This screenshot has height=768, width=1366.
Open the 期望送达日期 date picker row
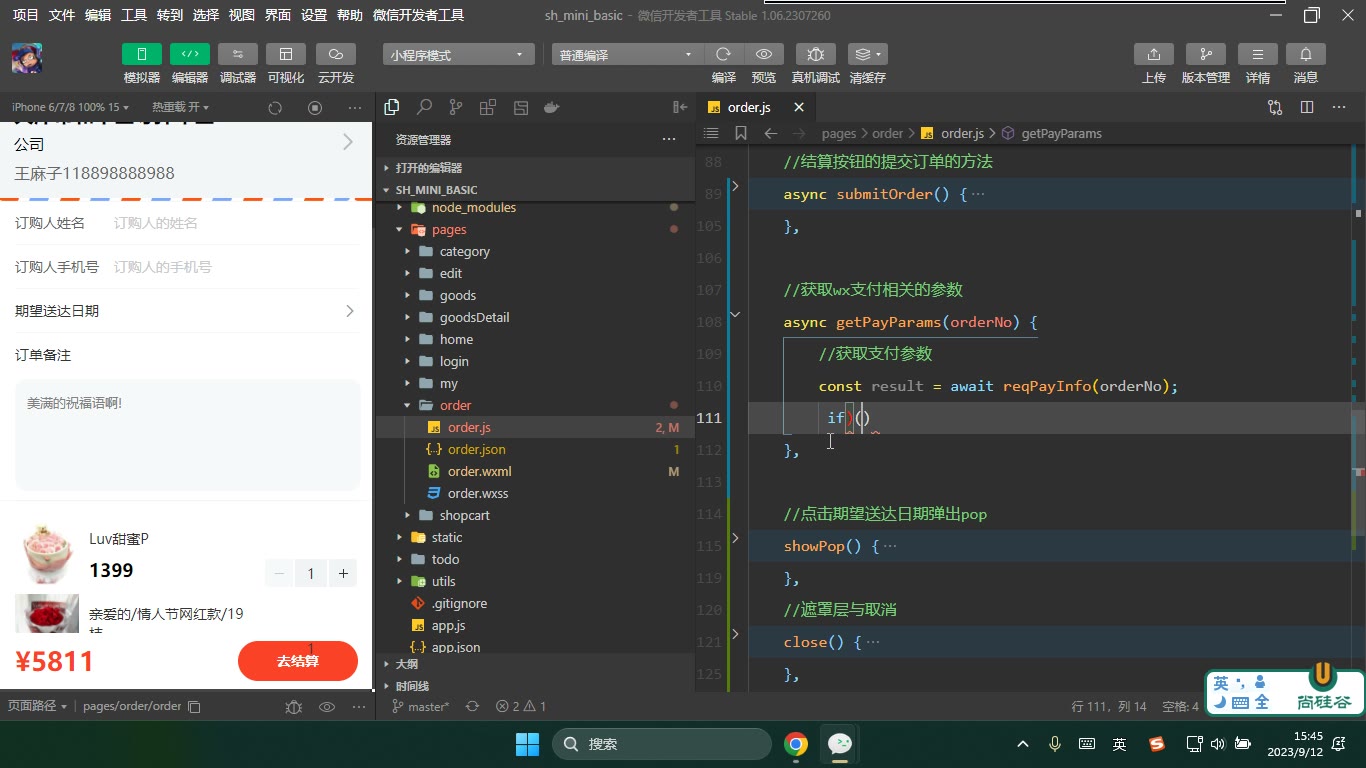tap(186, 311)
